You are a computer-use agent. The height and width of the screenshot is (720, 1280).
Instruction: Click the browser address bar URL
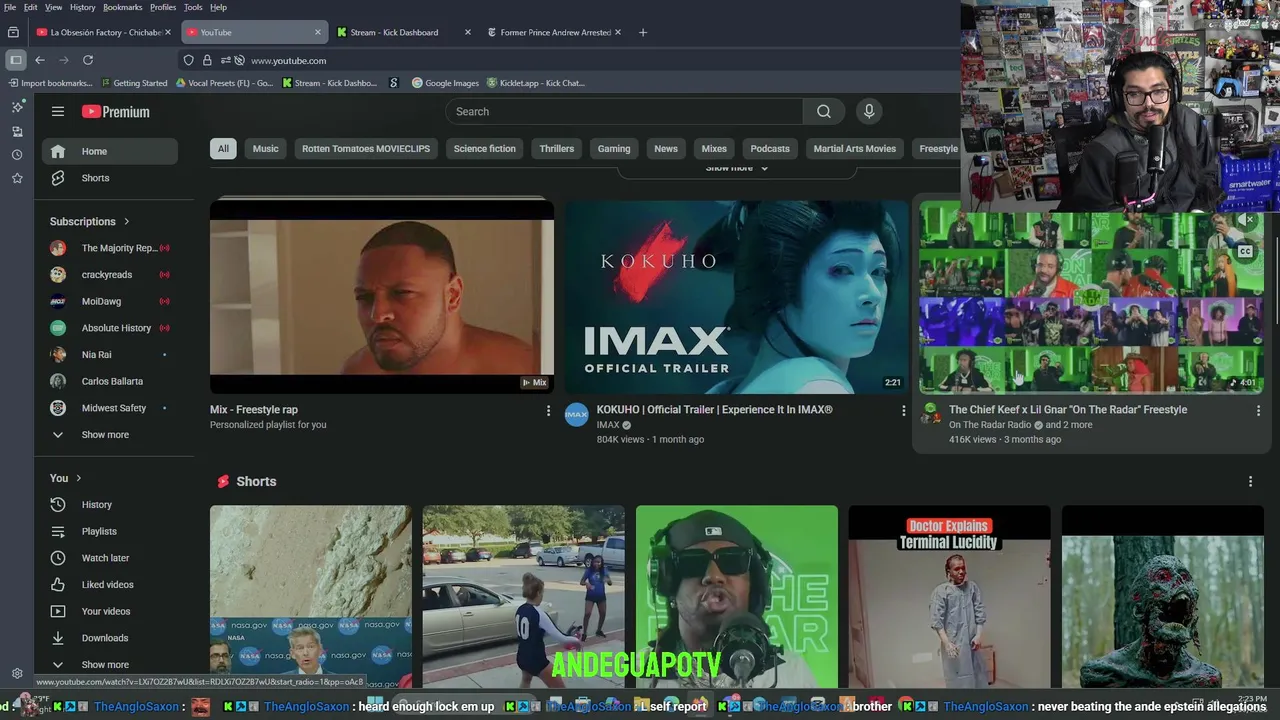click(288, 60)
